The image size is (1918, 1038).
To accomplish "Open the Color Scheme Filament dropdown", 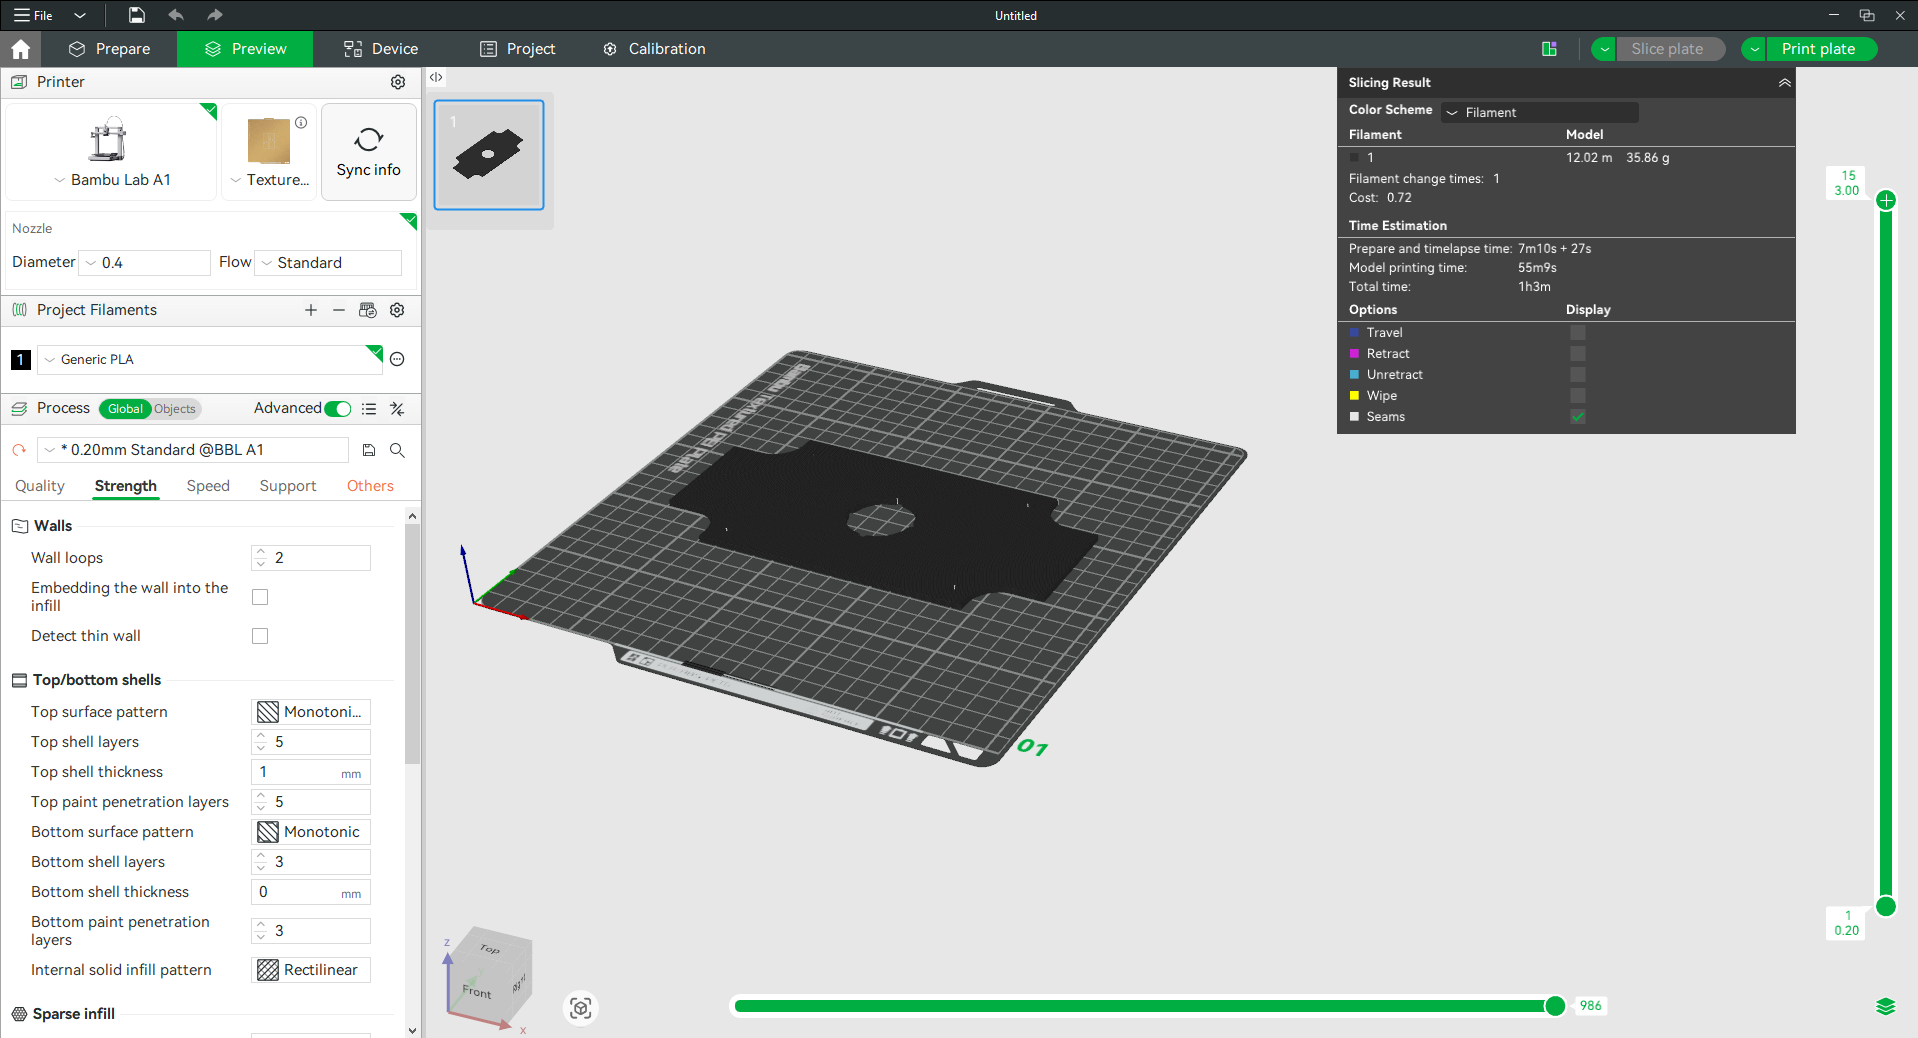I will pyautogui.click(x=1540, y=113).
